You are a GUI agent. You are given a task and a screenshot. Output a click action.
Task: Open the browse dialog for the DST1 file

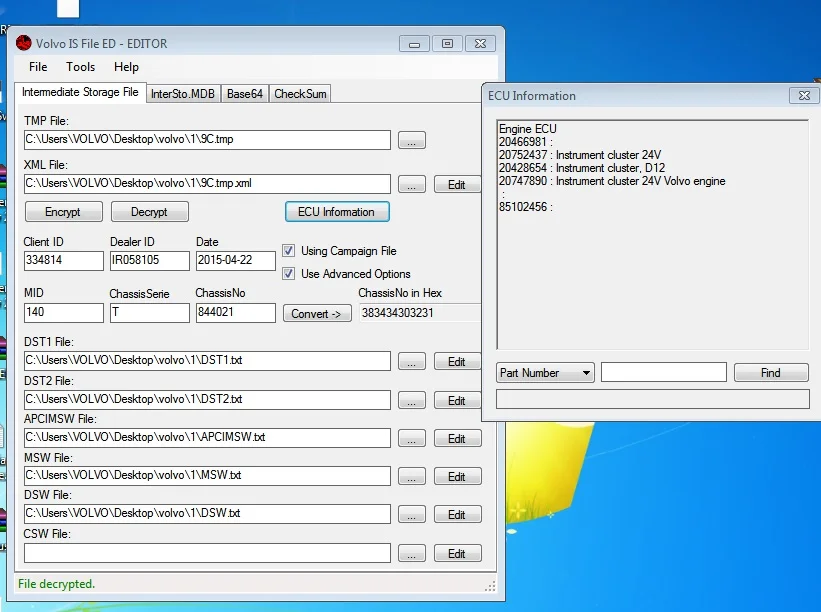click(412, 361)
